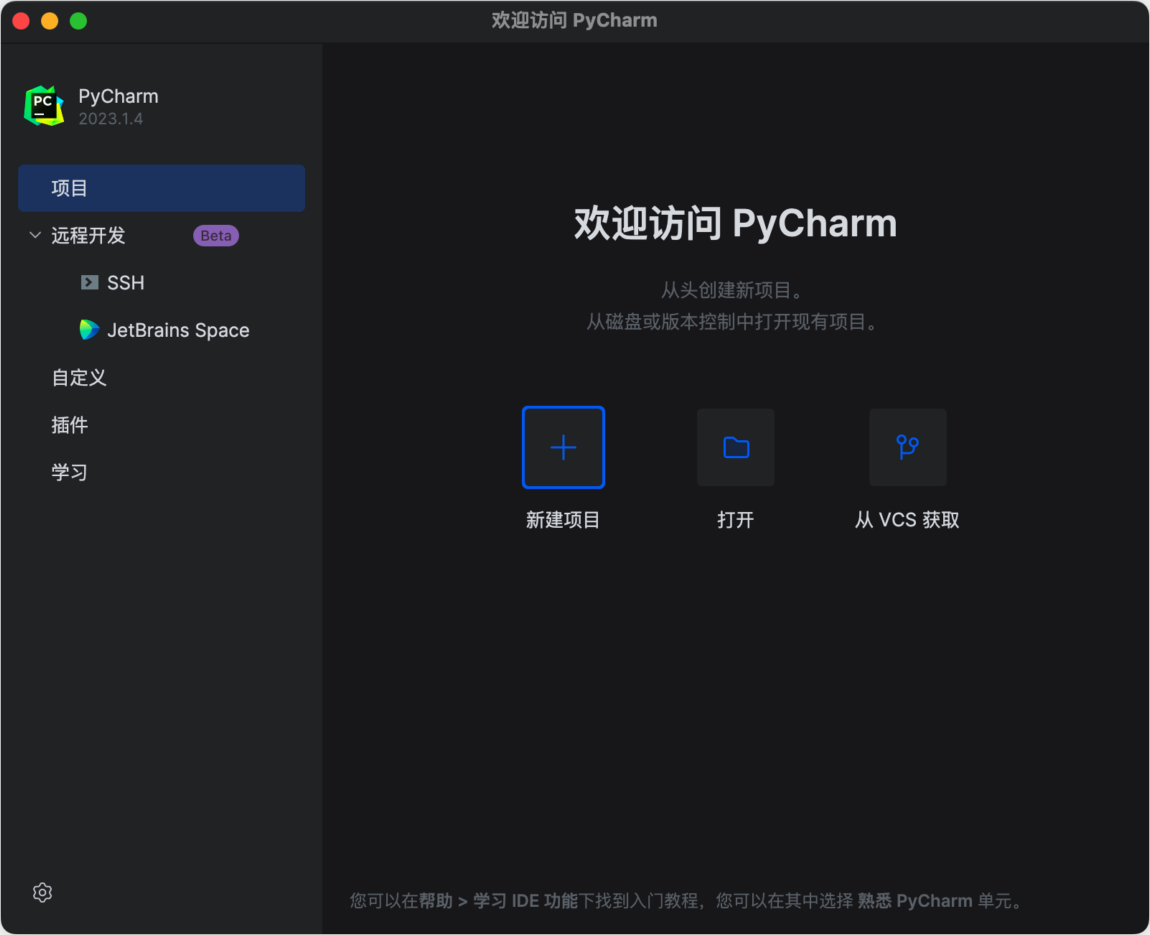1150x935 pixels.
Task: Open the 插件 section
Action: click(x=70, y=424)
